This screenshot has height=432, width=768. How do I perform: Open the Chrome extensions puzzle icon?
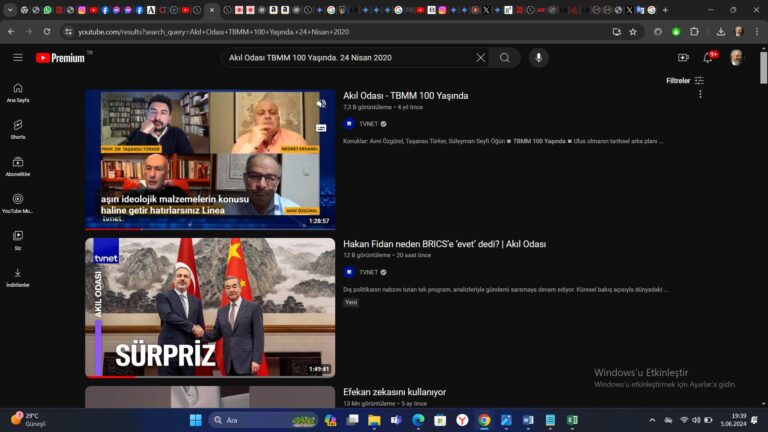point(694,32)
